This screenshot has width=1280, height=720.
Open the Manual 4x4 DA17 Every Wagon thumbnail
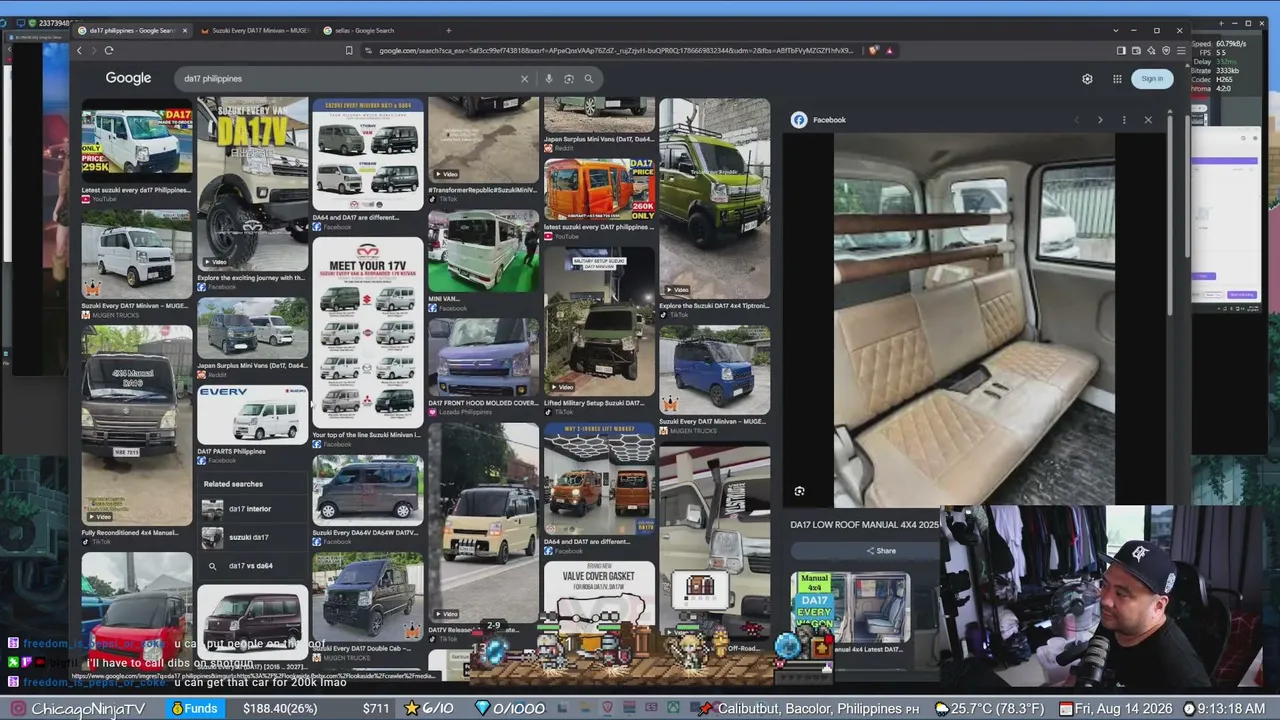pos(850,606)
